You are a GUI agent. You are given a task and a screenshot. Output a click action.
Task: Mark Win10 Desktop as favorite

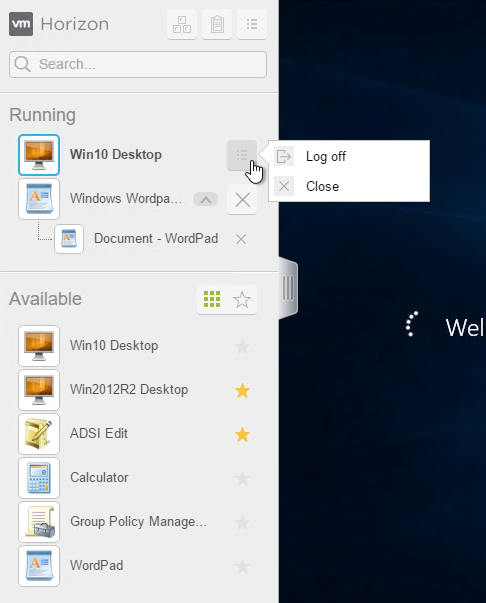[242, 346]
